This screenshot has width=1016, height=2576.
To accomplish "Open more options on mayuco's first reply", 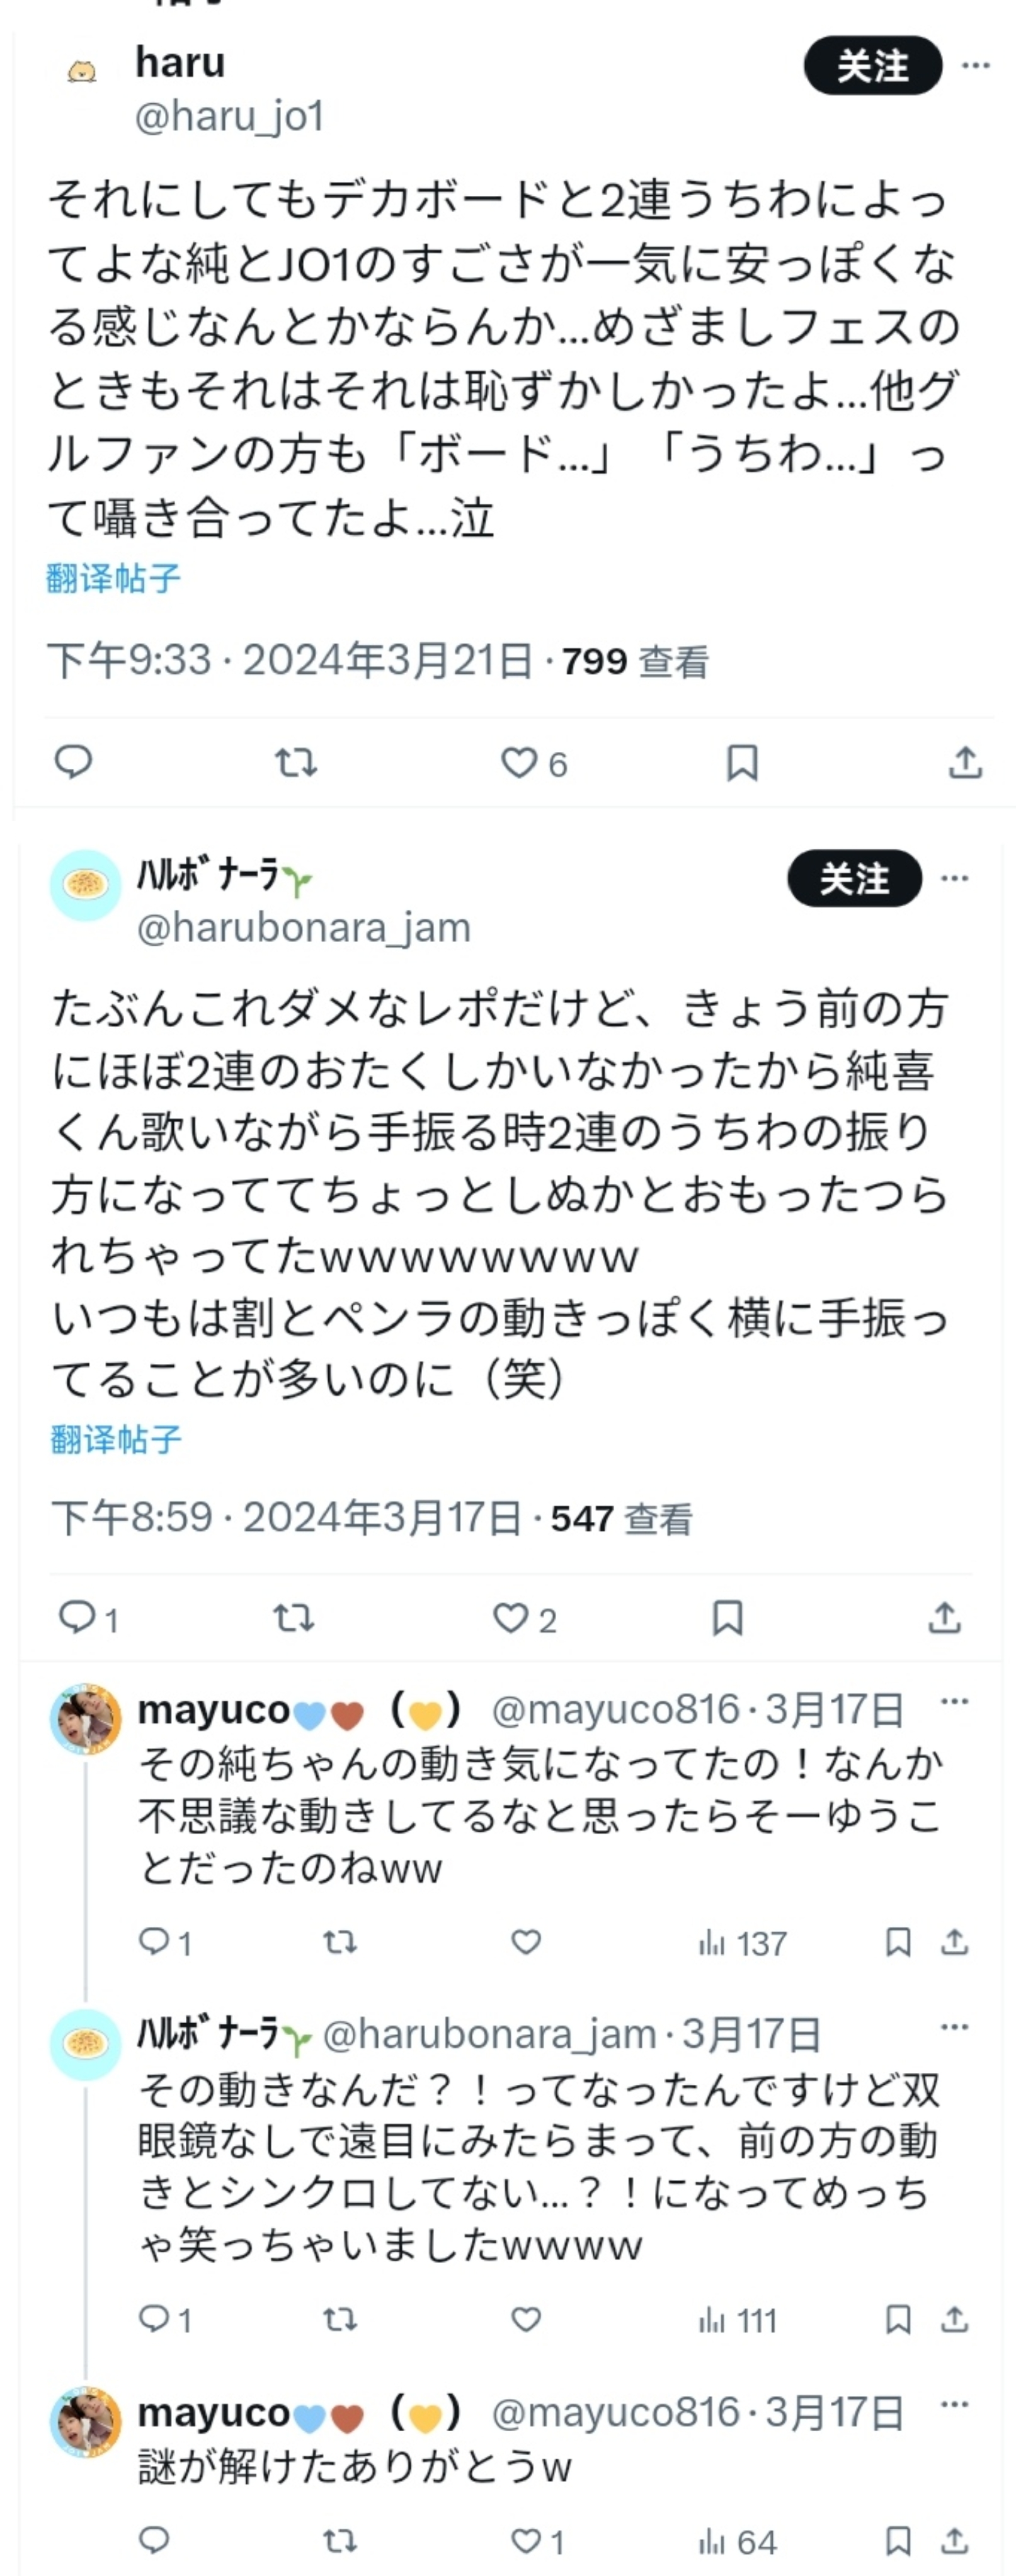I will point(954,1702).
